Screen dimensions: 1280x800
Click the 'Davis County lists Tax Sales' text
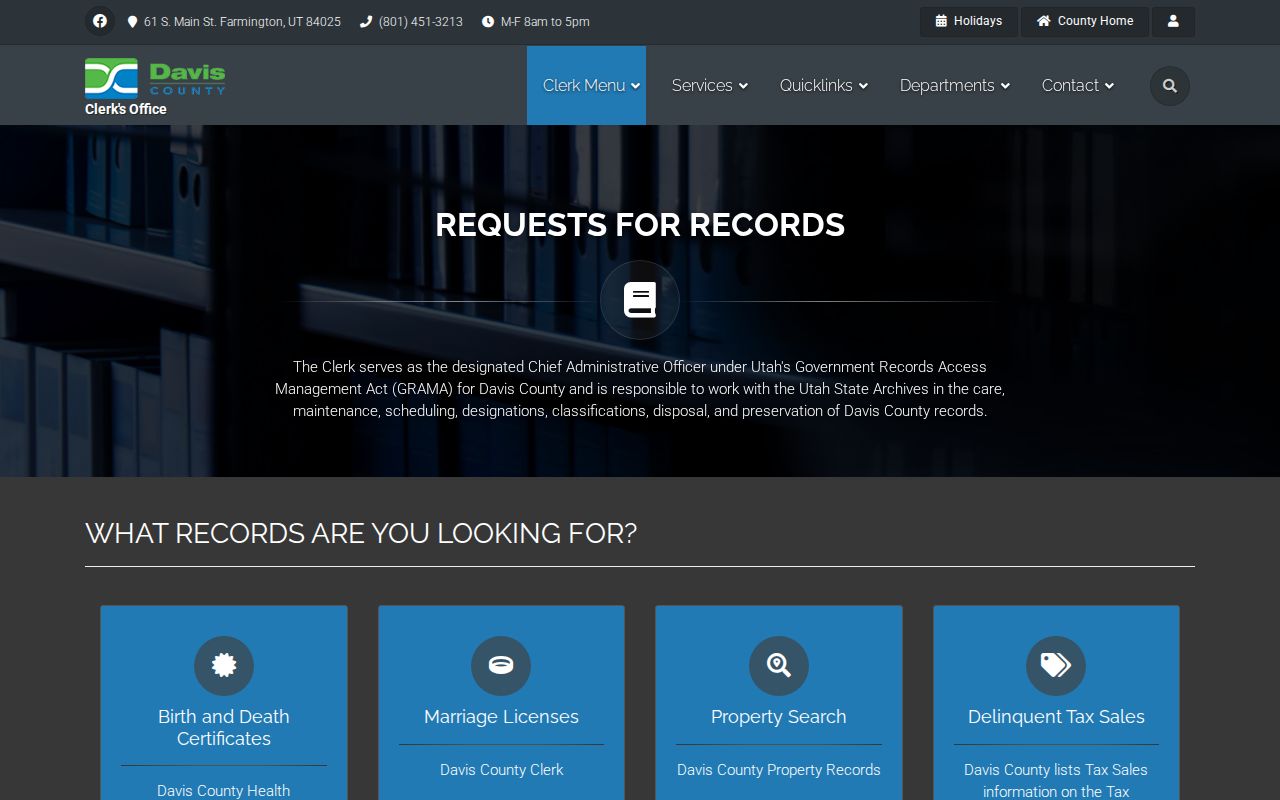[x=1056, y=770]
